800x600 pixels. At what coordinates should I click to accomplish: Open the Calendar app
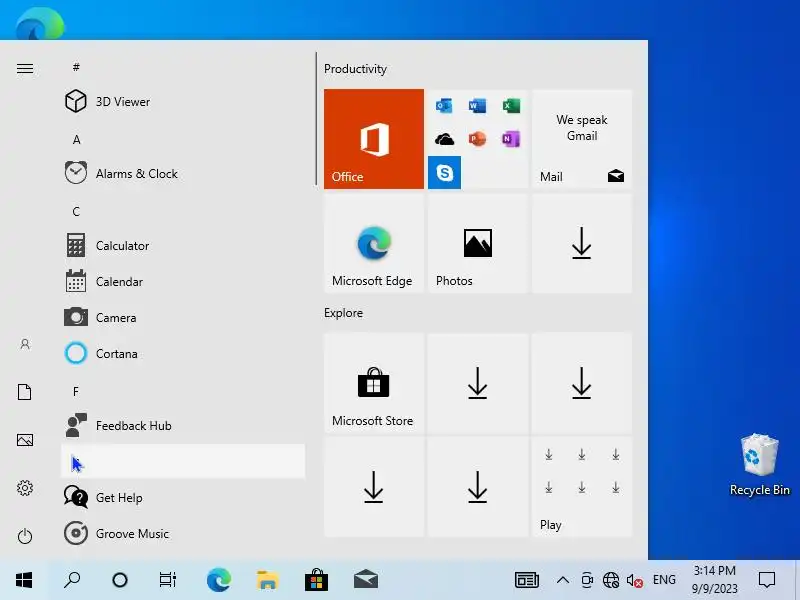[183, 282]
